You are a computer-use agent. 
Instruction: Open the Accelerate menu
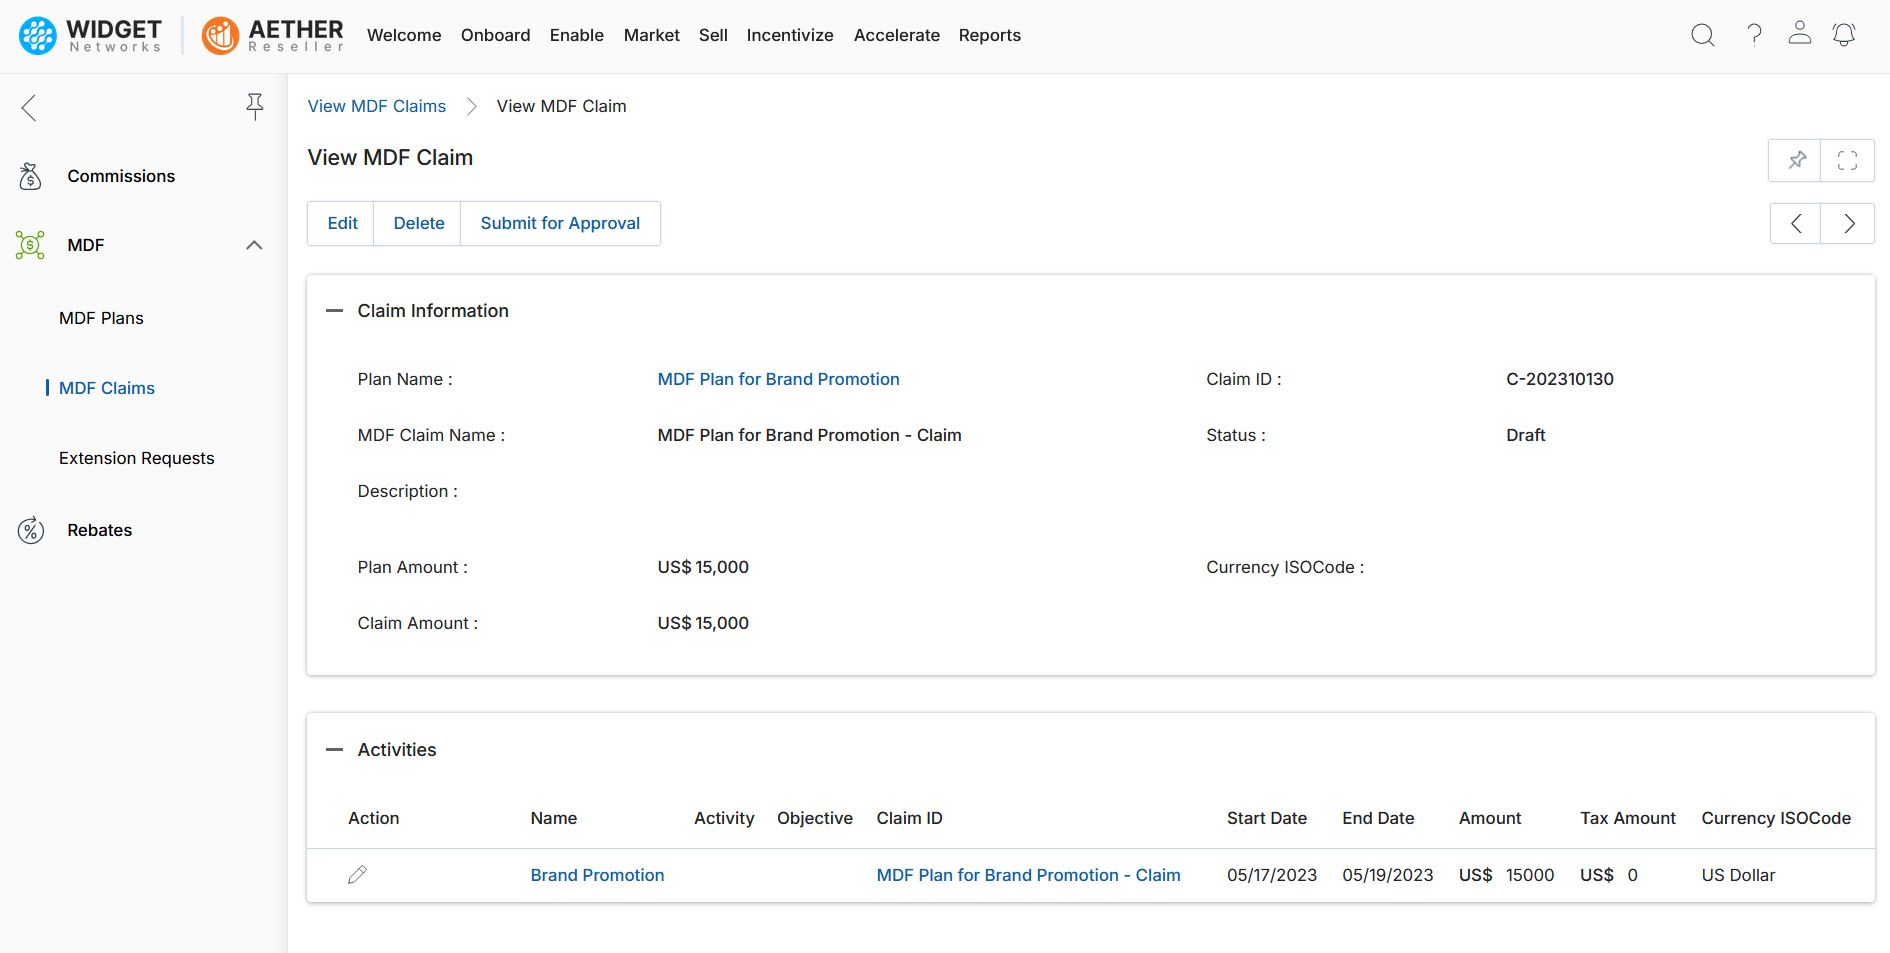pos(896,35)
